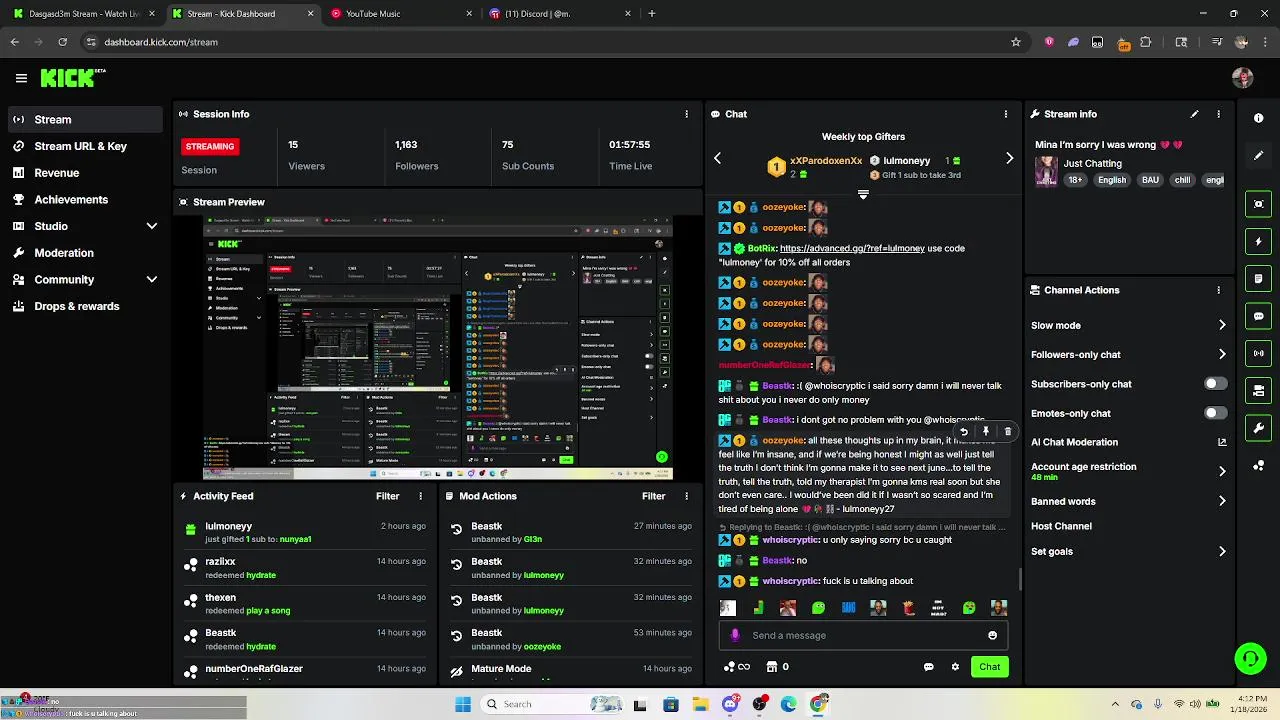Toggle wrench widget in right rail
Screen dimensions: 1280x720
pyautogui.click(x=1259, y=428)
